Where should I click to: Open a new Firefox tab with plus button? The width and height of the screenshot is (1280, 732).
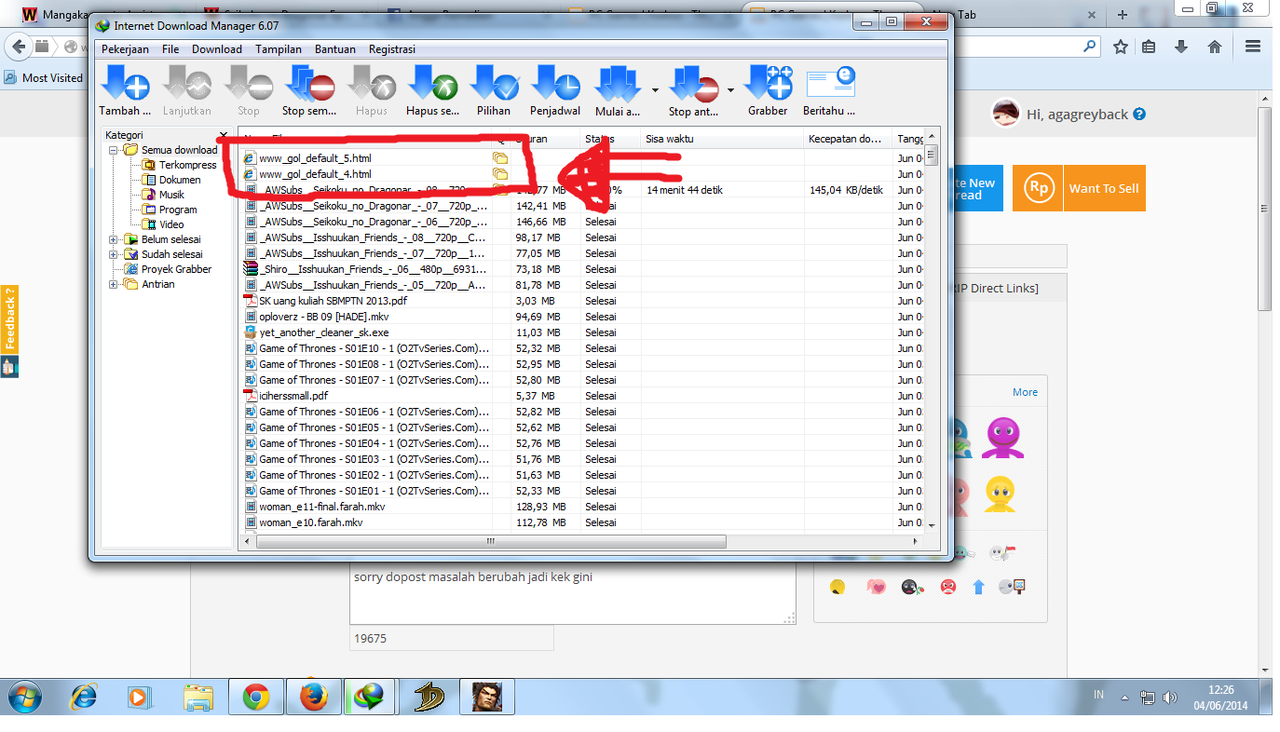point(1122,14)
